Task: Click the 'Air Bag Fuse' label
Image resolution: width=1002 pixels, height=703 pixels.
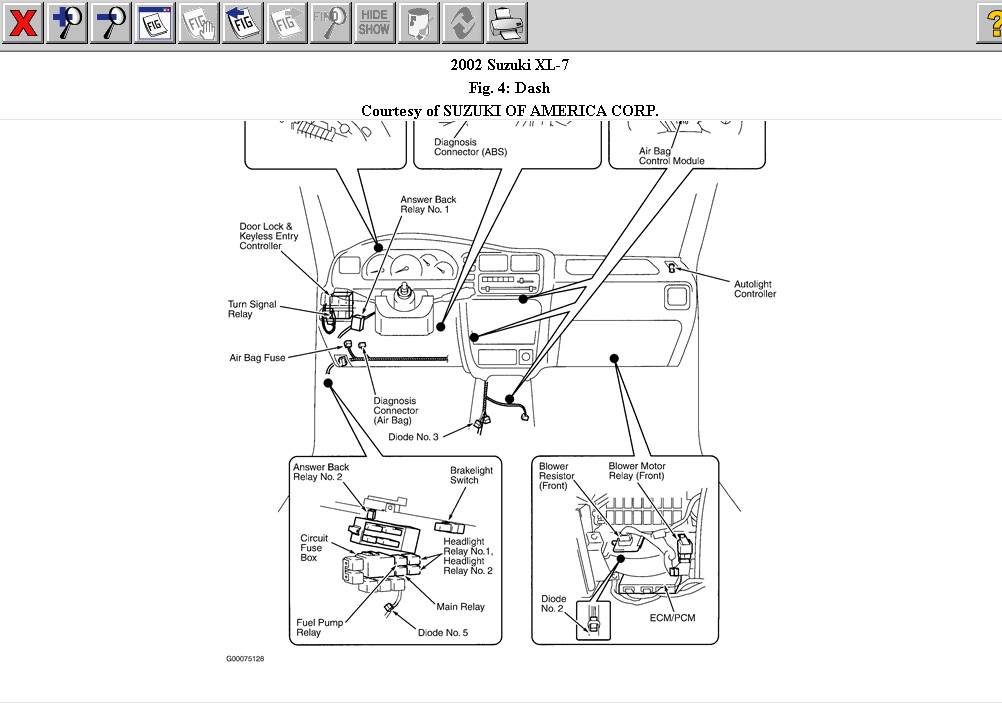Action: tap(257, 358)
